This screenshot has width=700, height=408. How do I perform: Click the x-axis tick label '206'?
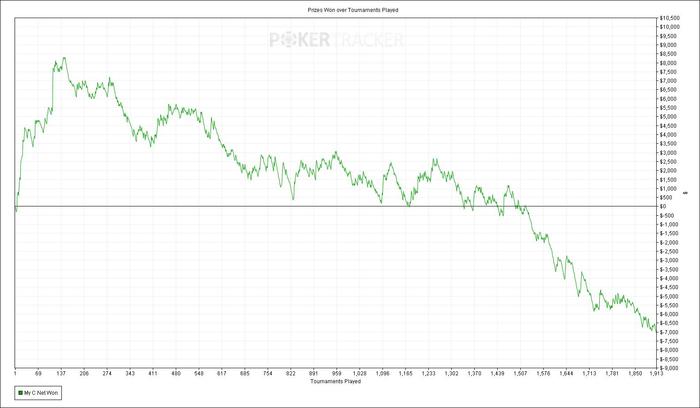coord(84,373)
